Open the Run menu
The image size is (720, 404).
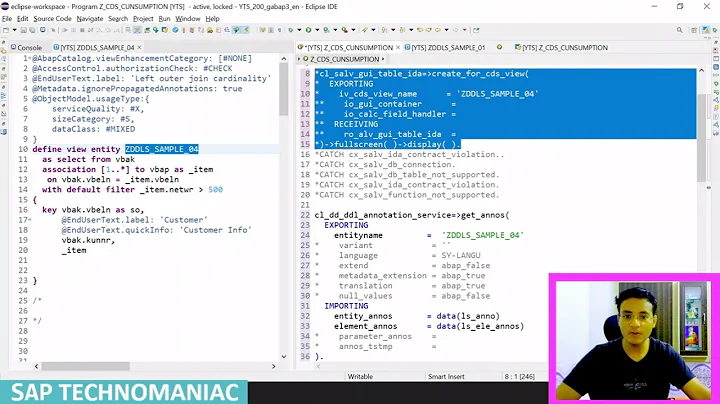[164, 19]
